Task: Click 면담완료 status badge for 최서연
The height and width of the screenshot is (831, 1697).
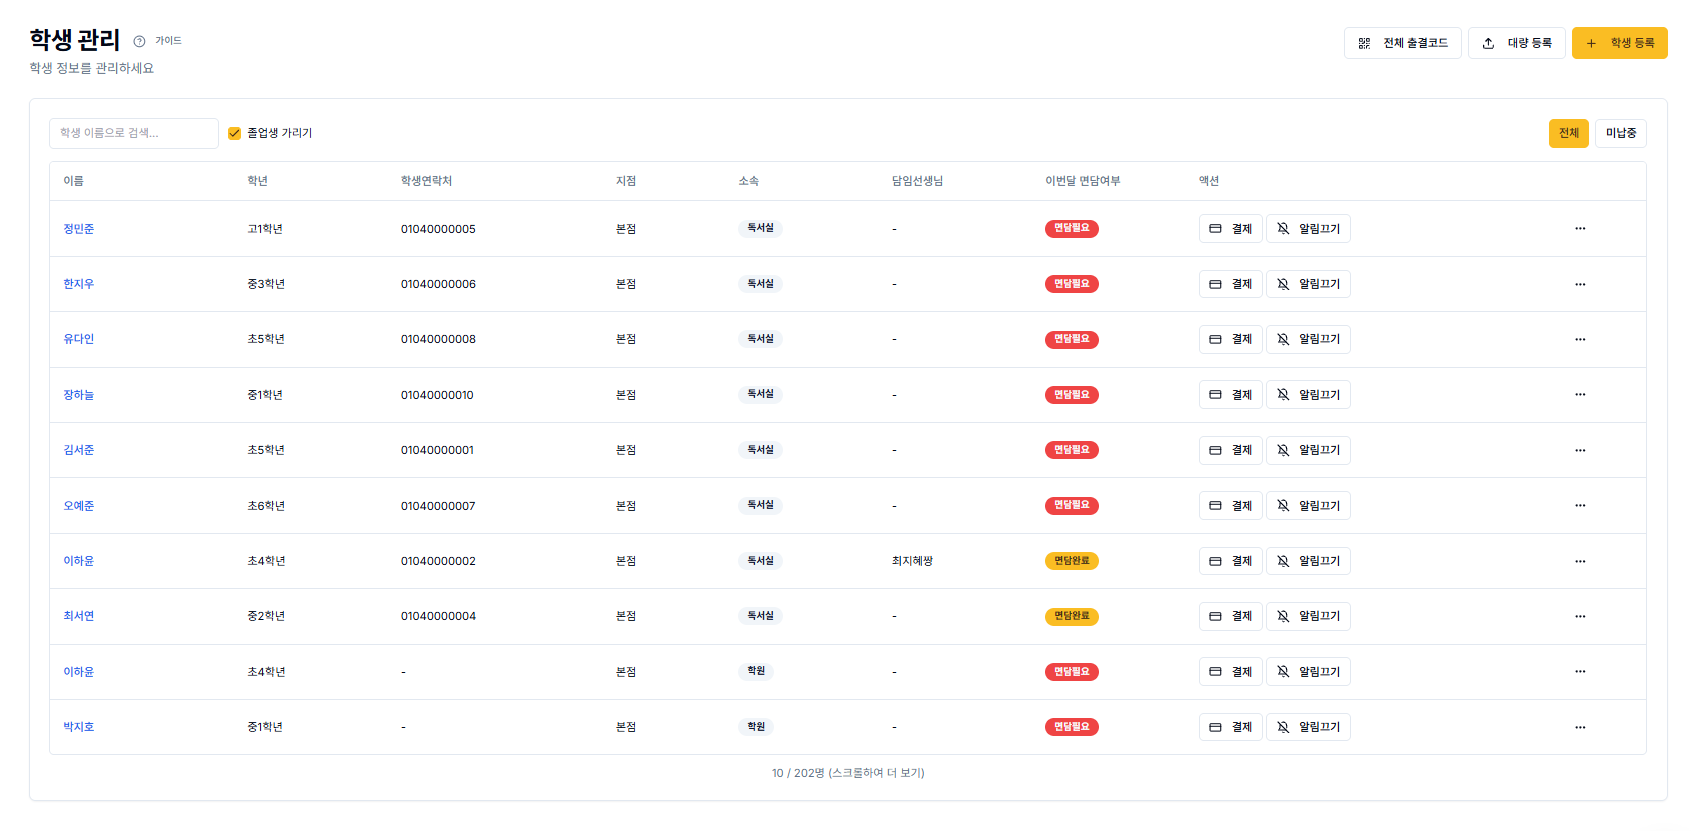Action: (1071, 616)
